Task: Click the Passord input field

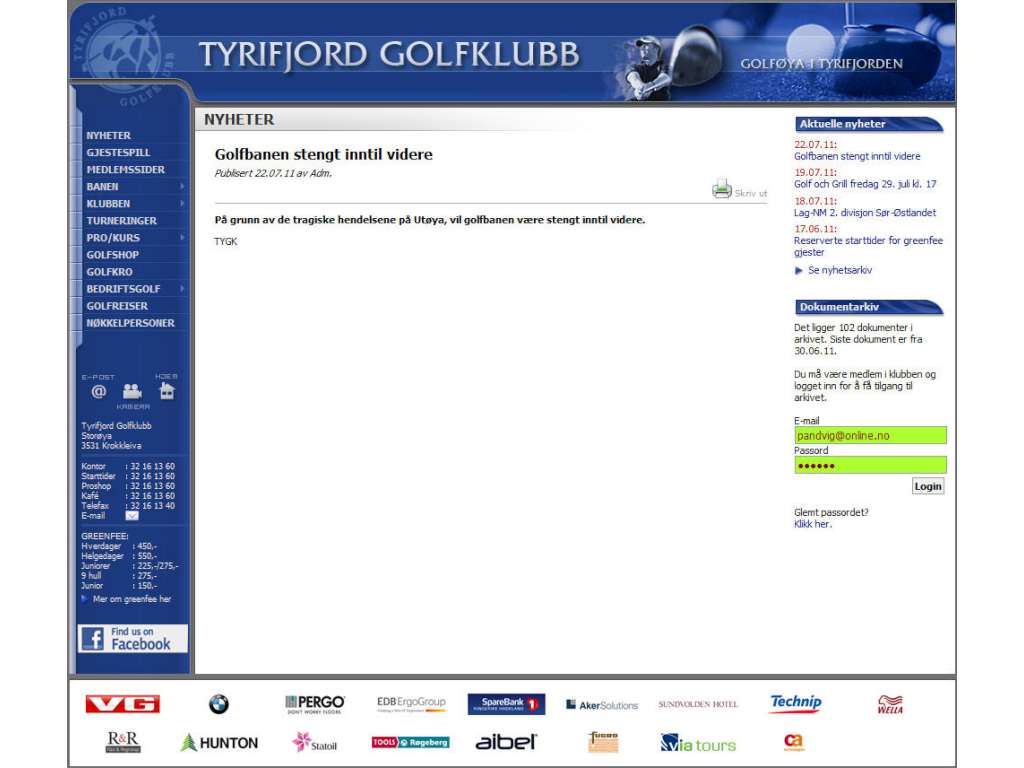Action: (x=870, y=465)
